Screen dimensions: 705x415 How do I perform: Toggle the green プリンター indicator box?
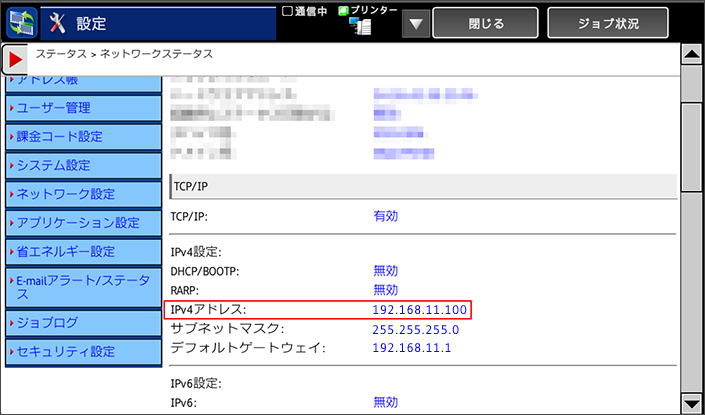[x=341, y=11]
